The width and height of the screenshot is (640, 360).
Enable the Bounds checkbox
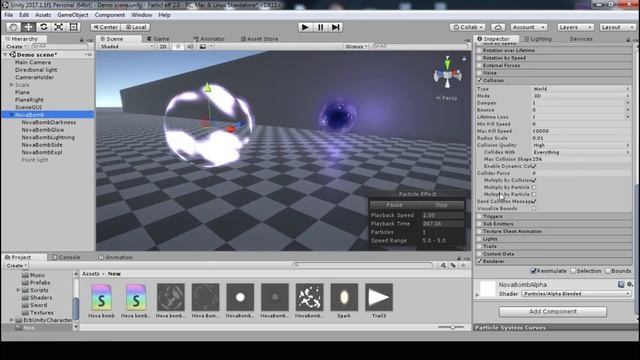pos(608,271)
